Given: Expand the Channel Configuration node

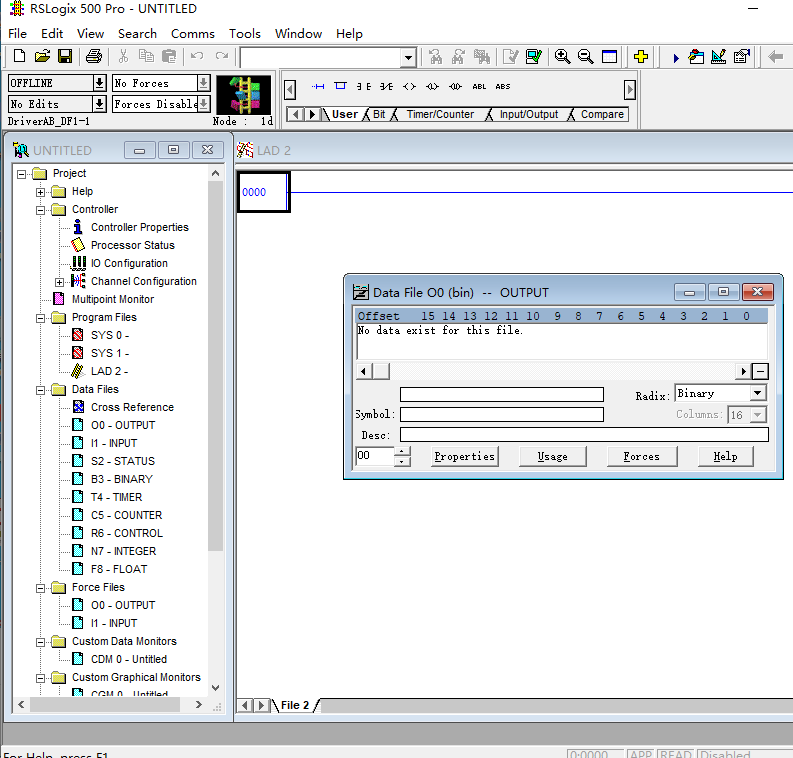Looking at the screenshot, I should point(60,281).
